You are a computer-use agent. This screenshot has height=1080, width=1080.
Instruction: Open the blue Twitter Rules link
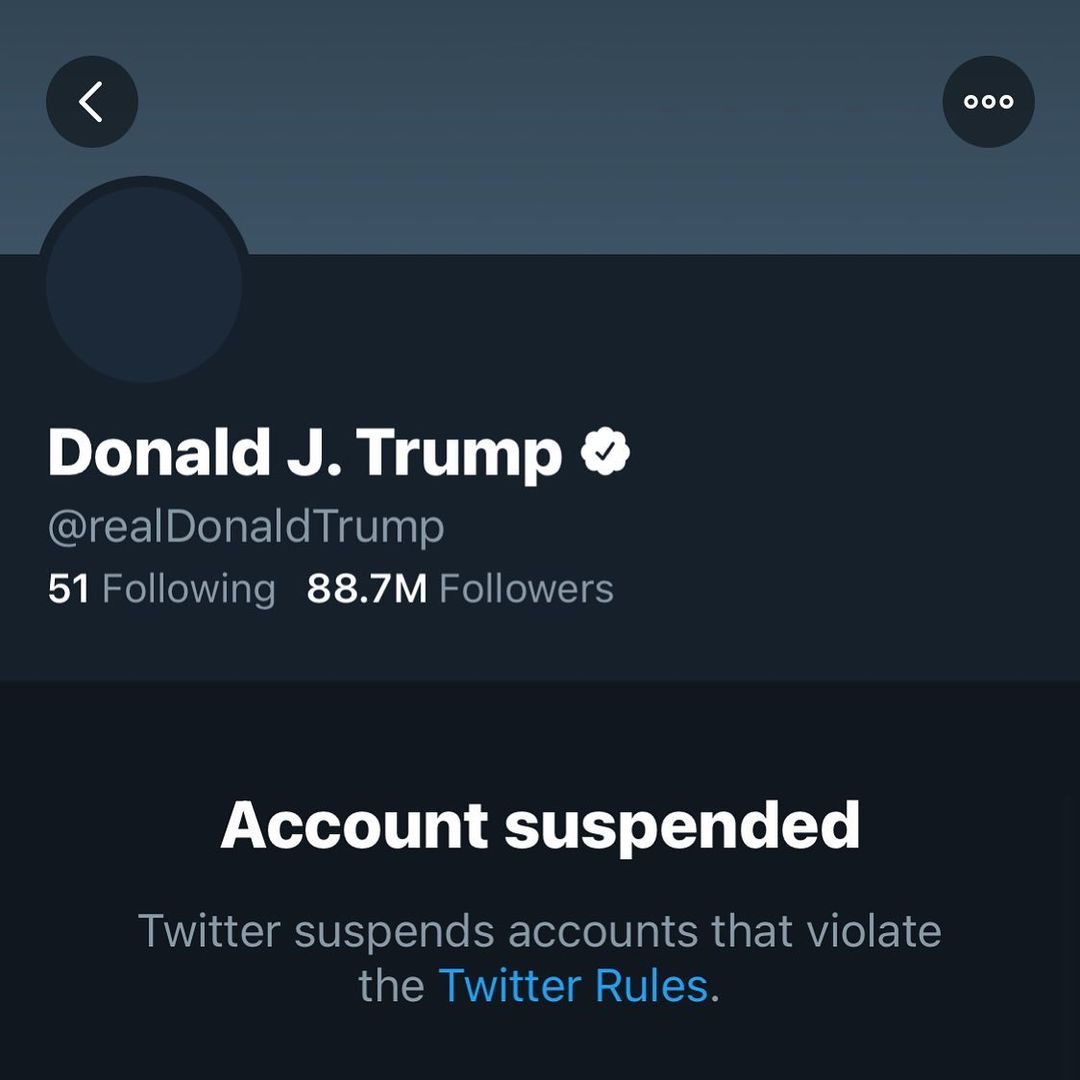pos(573,986)
